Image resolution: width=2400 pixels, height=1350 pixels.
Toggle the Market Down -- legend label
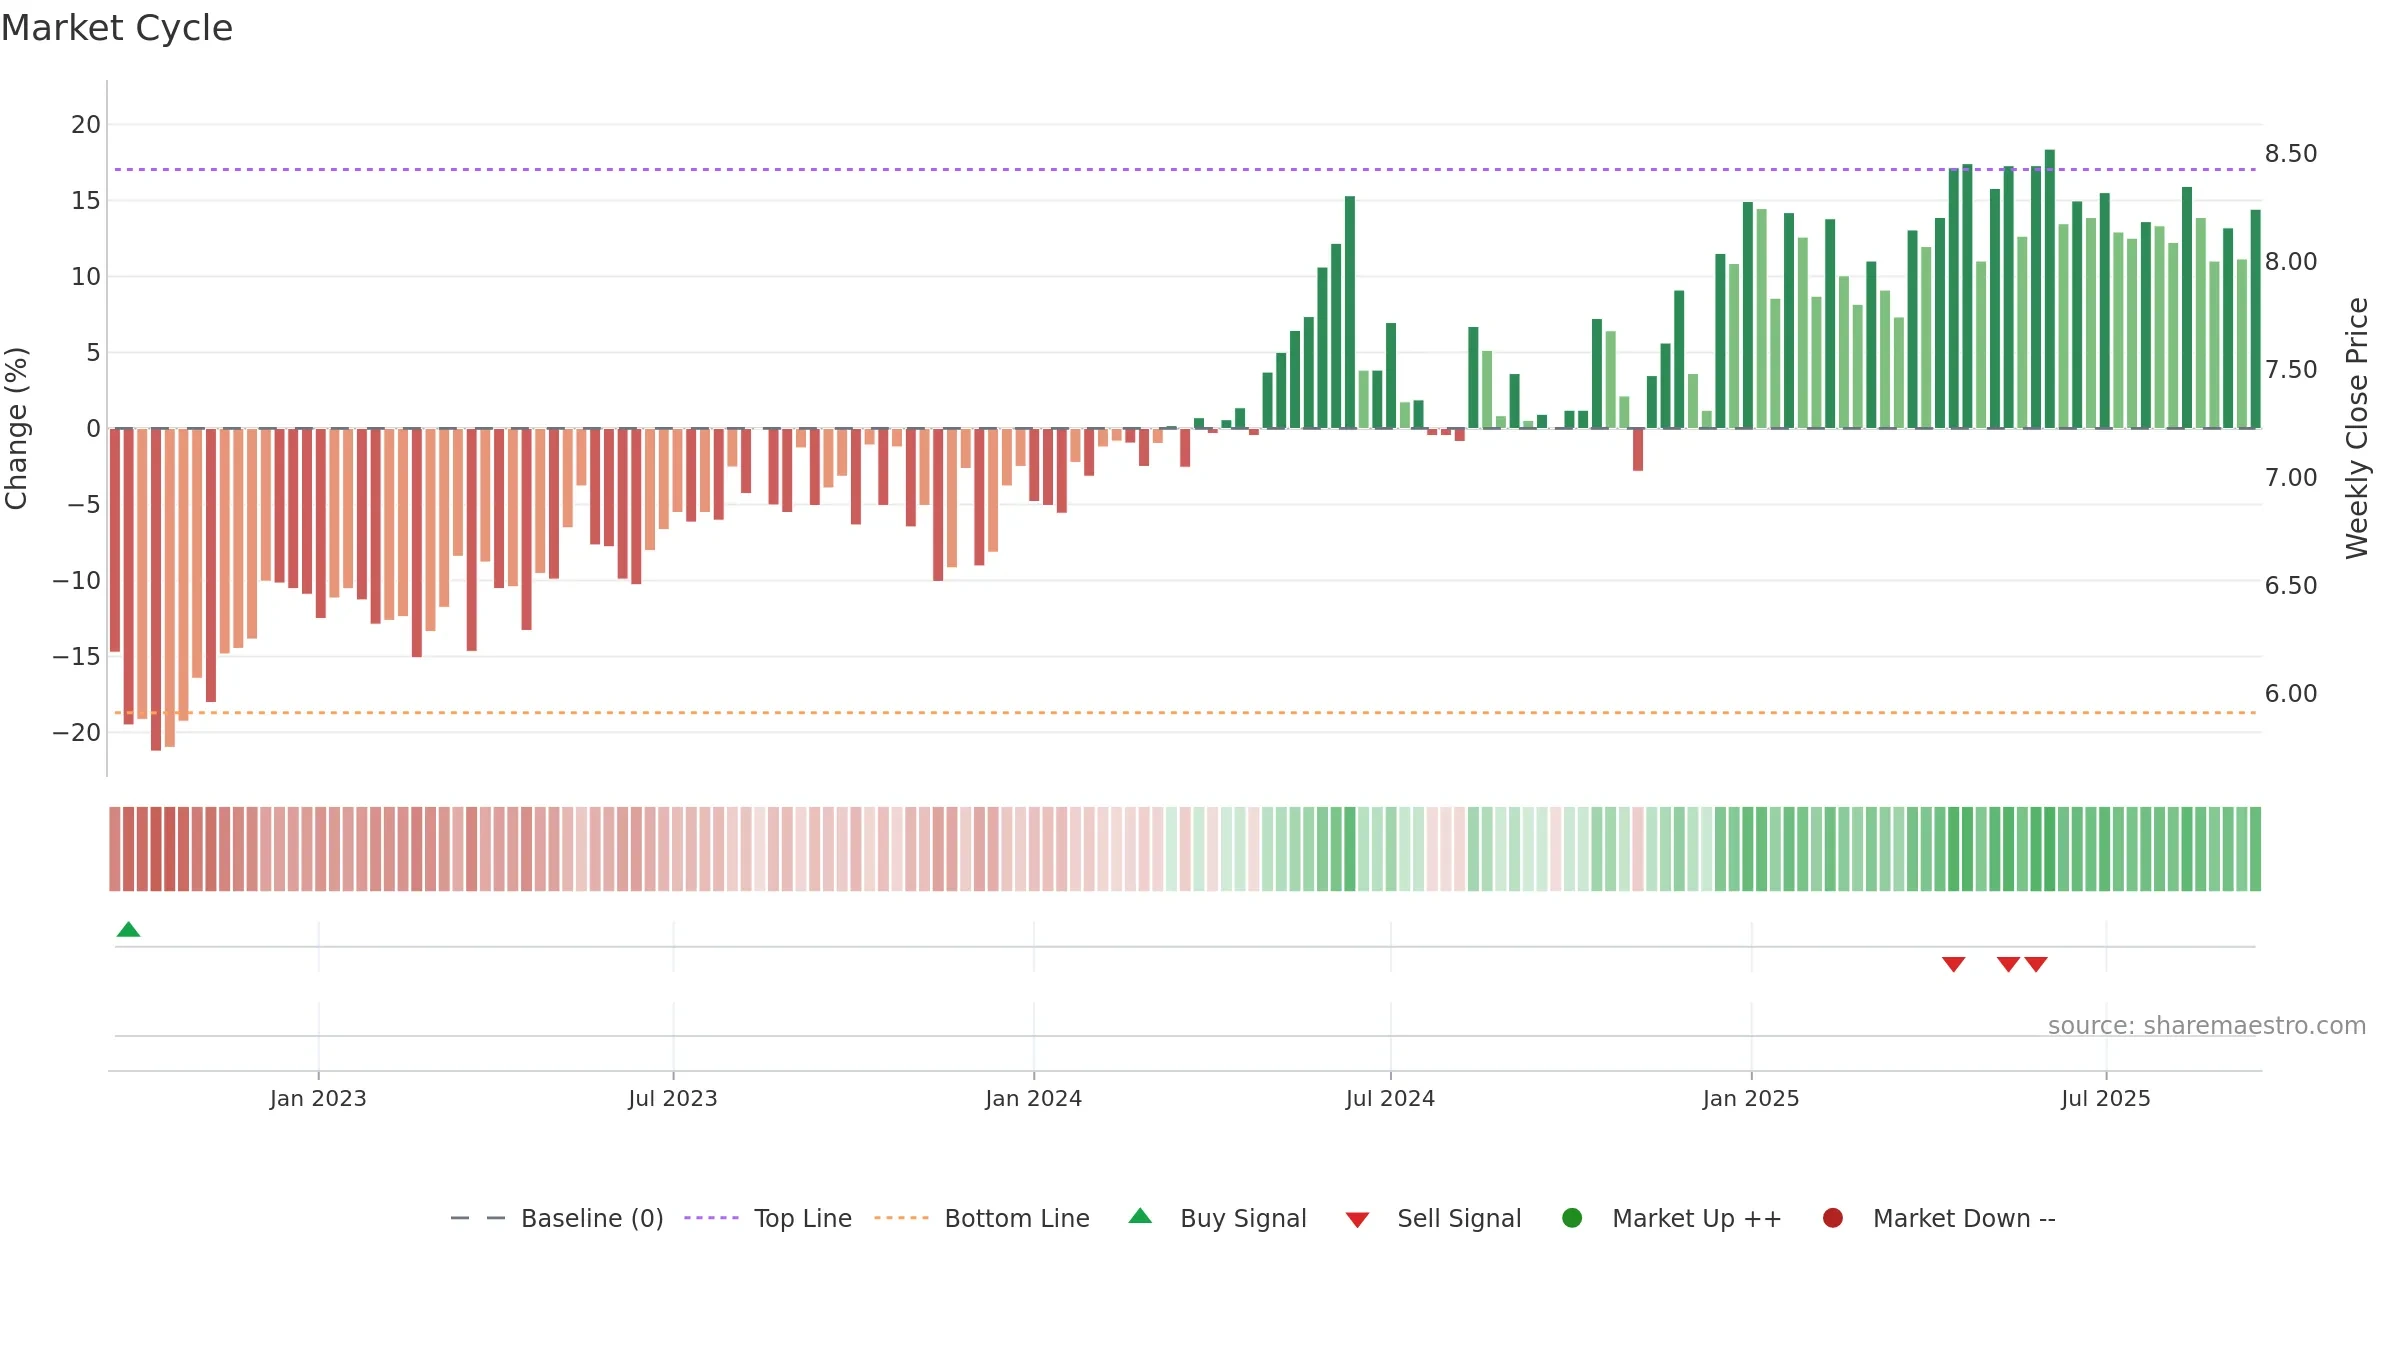coord(1964,1218)
